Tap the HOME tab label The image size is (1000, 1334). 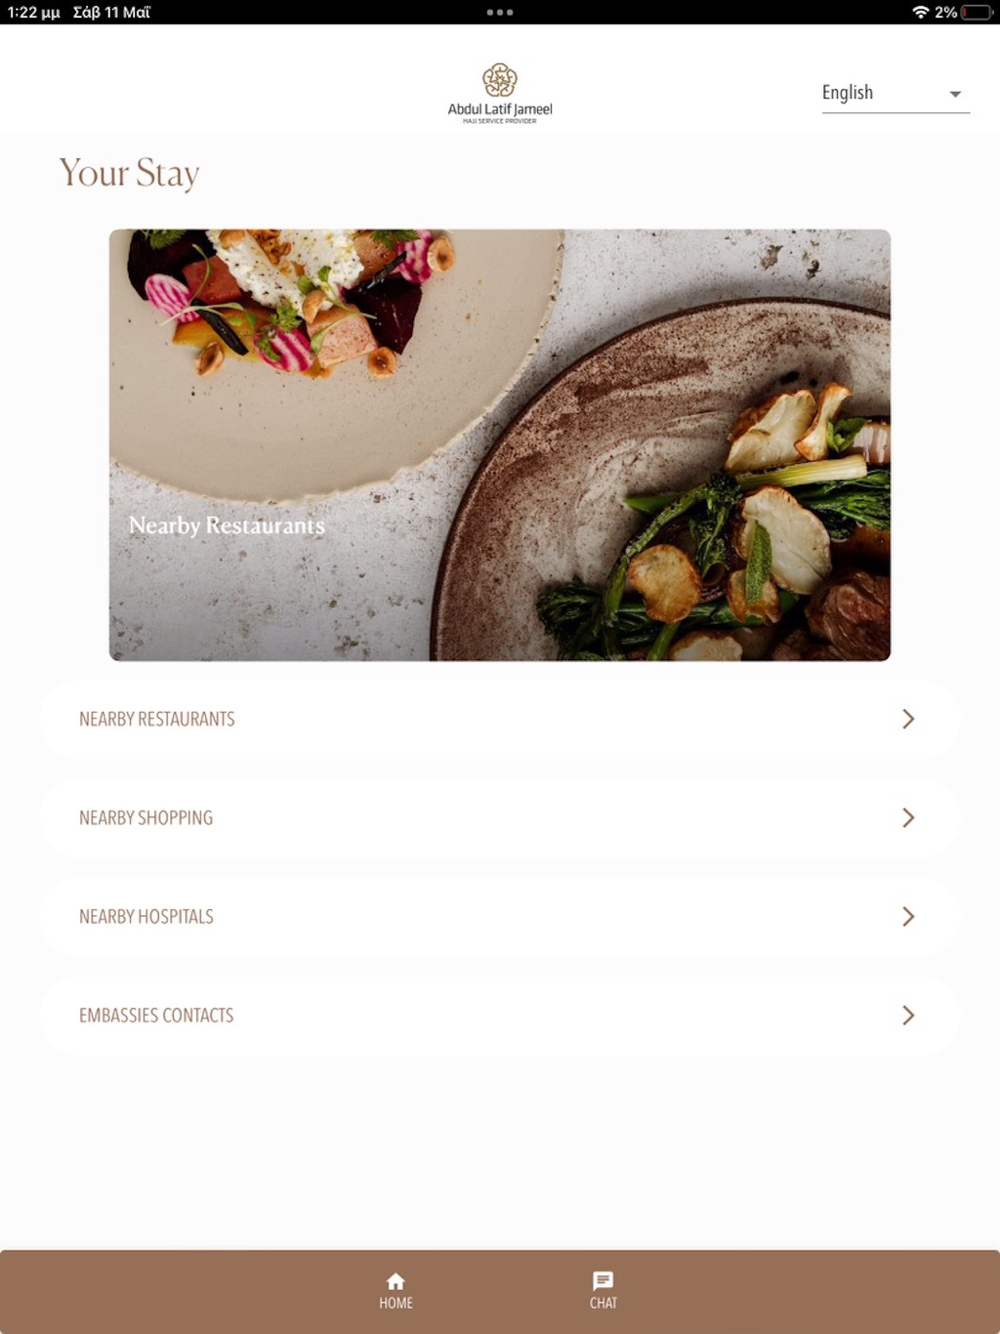pyautogui.click(x=396, y=1303)
